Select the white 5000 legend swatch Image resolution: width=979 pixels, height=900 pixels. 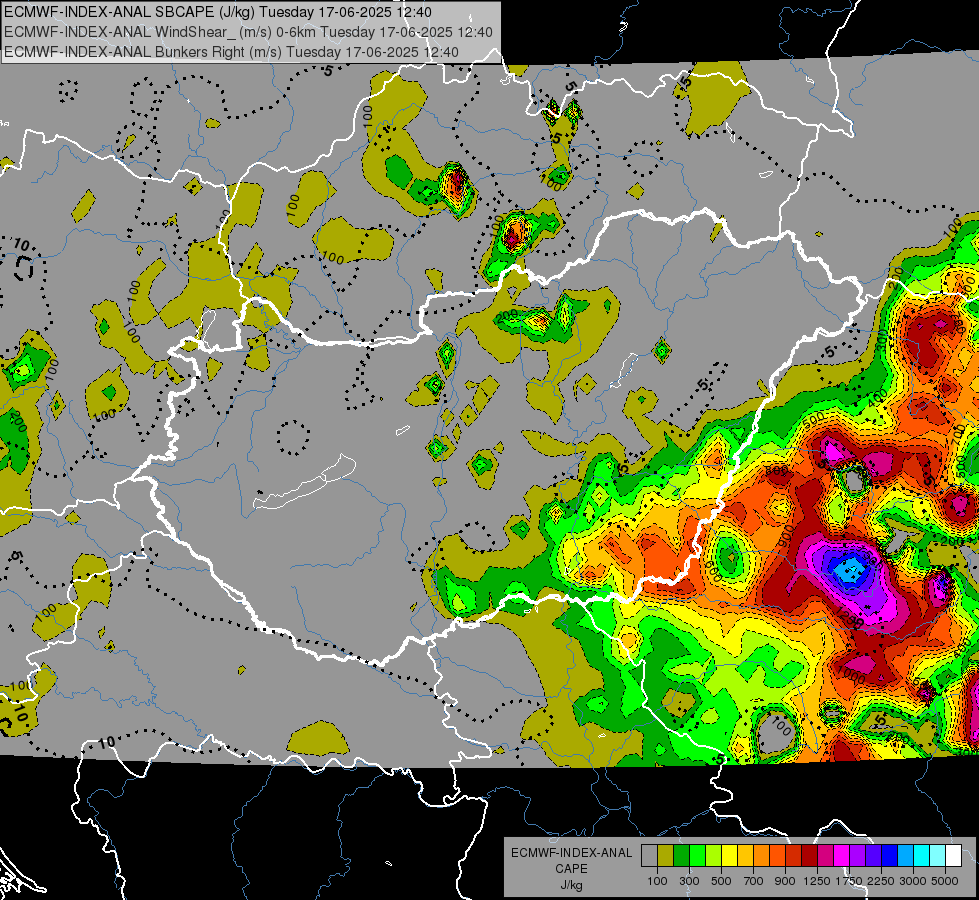coord(953,856)
